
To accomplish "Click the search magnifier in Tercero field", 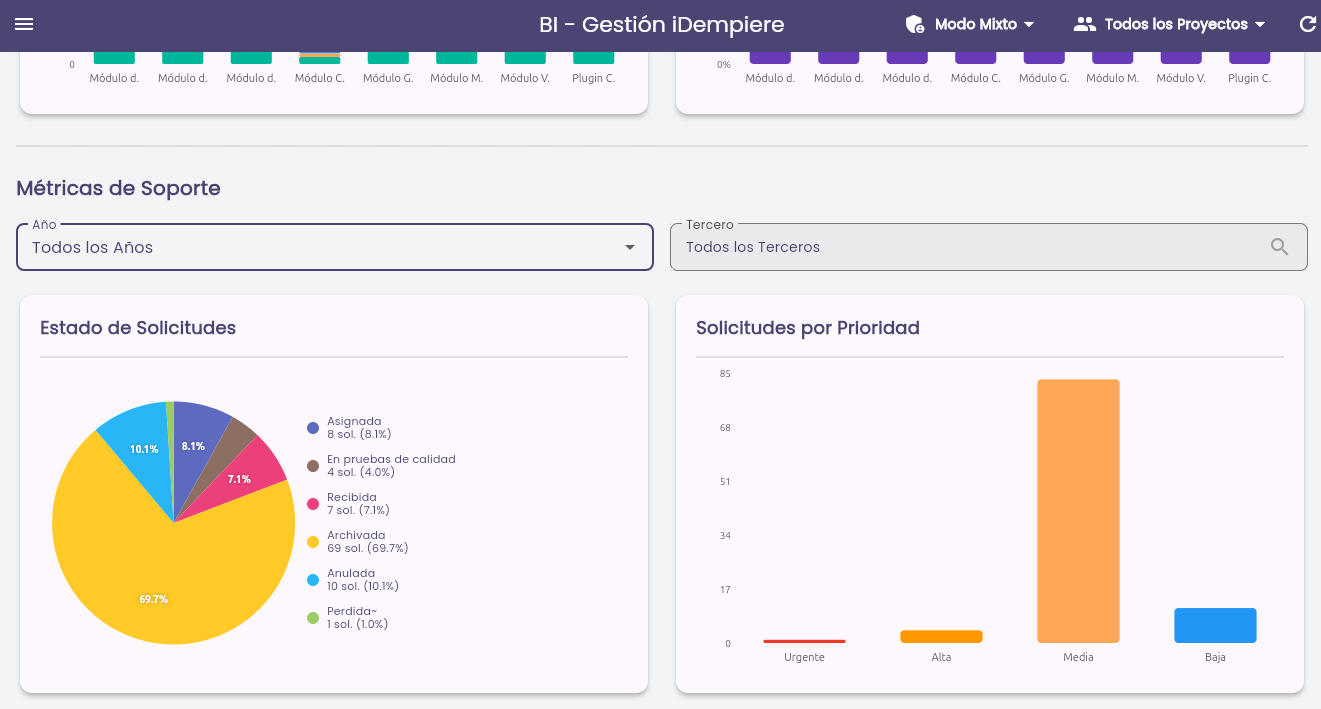I will pos(1279,247).
